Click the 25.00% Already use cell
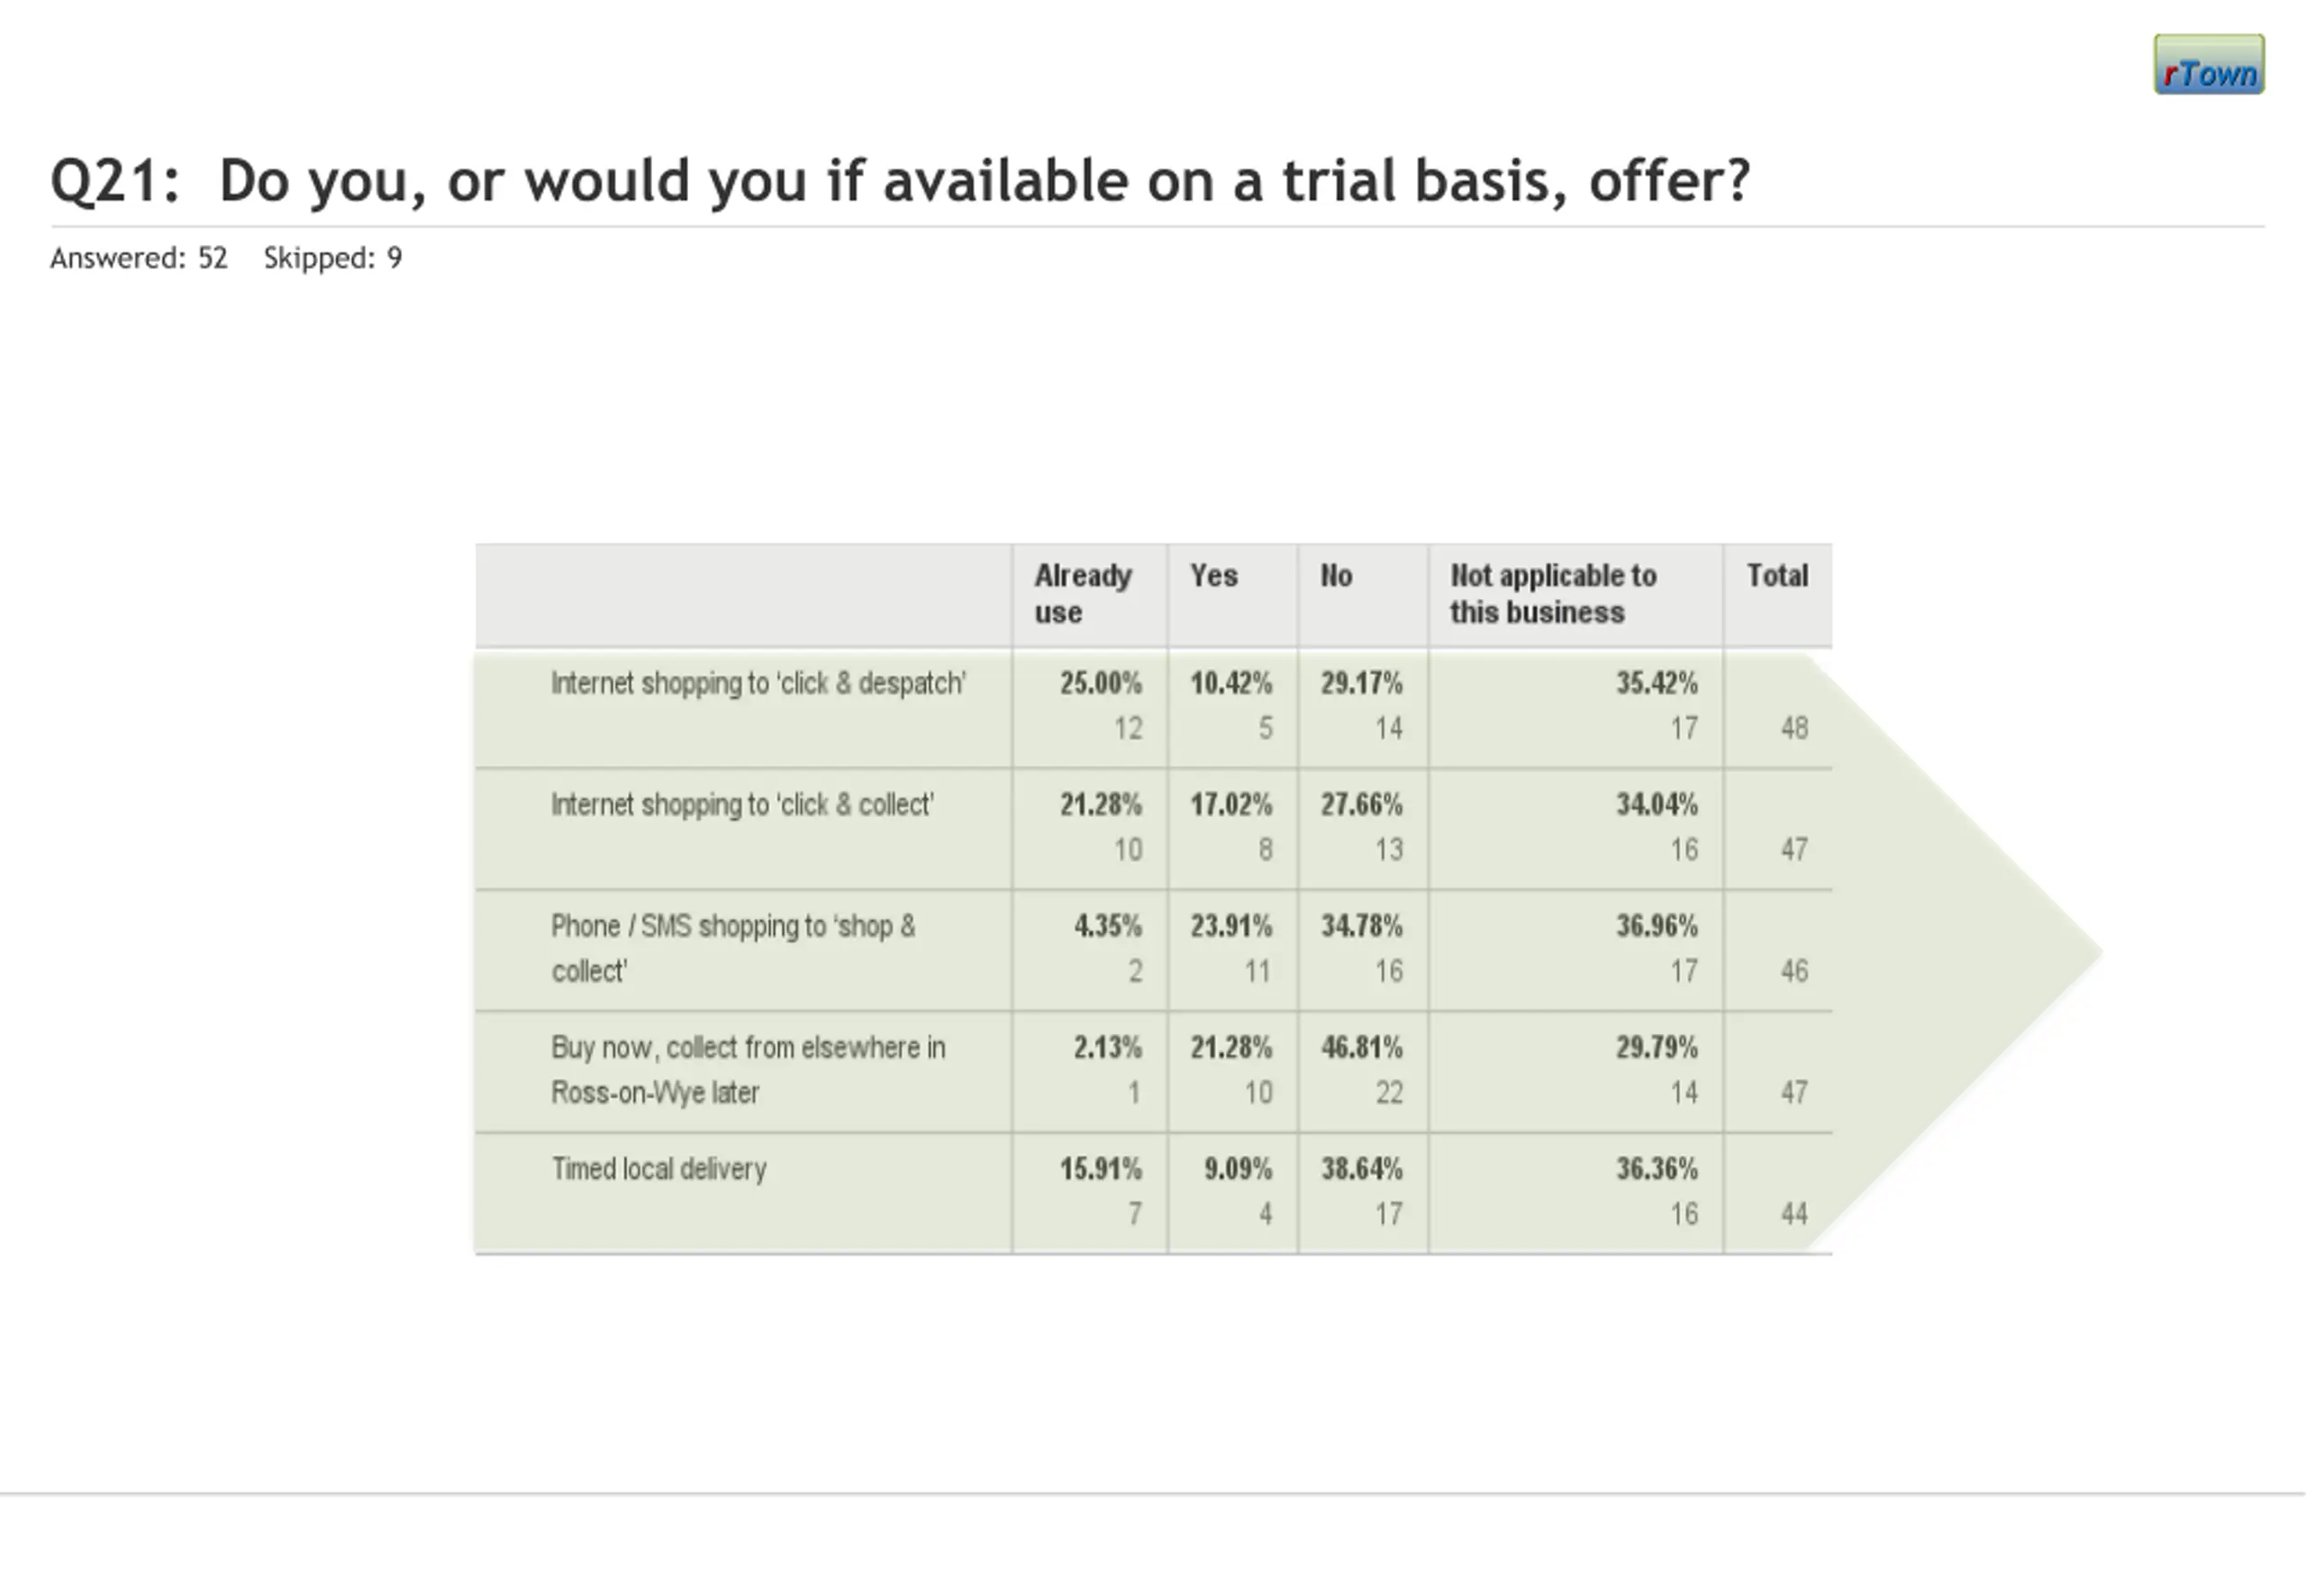 click(x=1100, y=684)
